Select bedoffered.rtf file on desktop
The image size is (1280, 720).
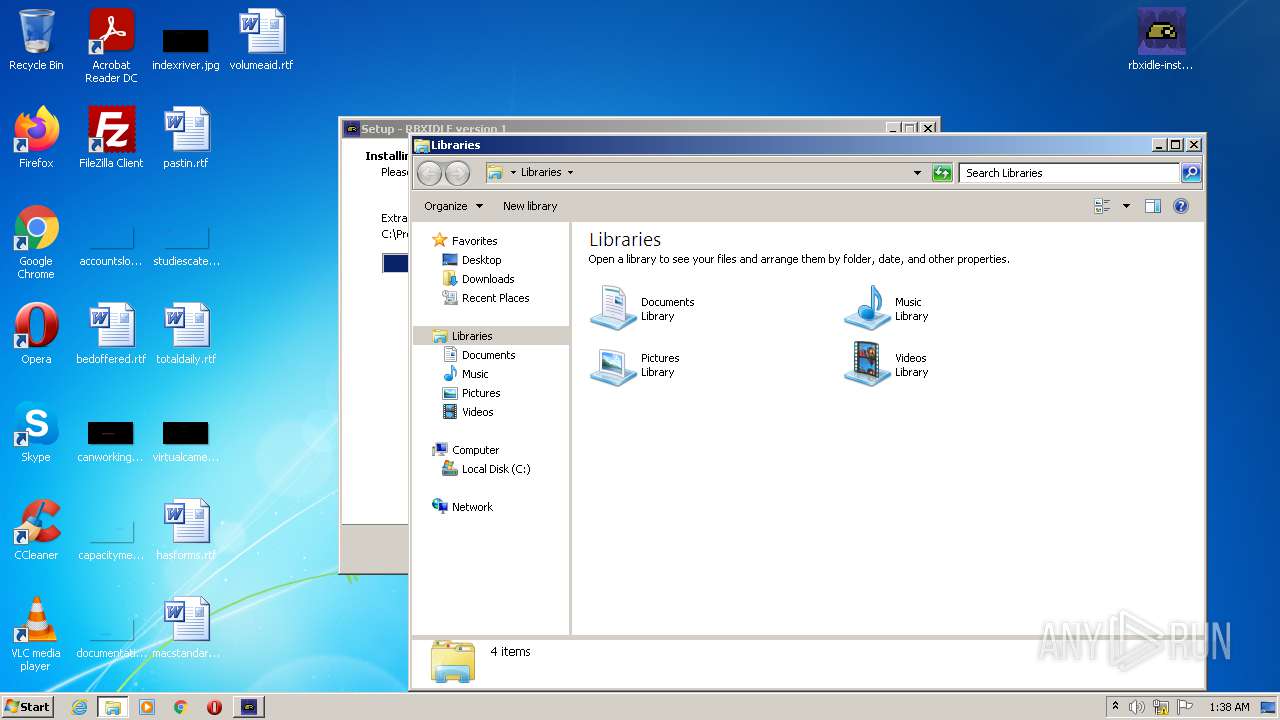click(x=111, y=334)
